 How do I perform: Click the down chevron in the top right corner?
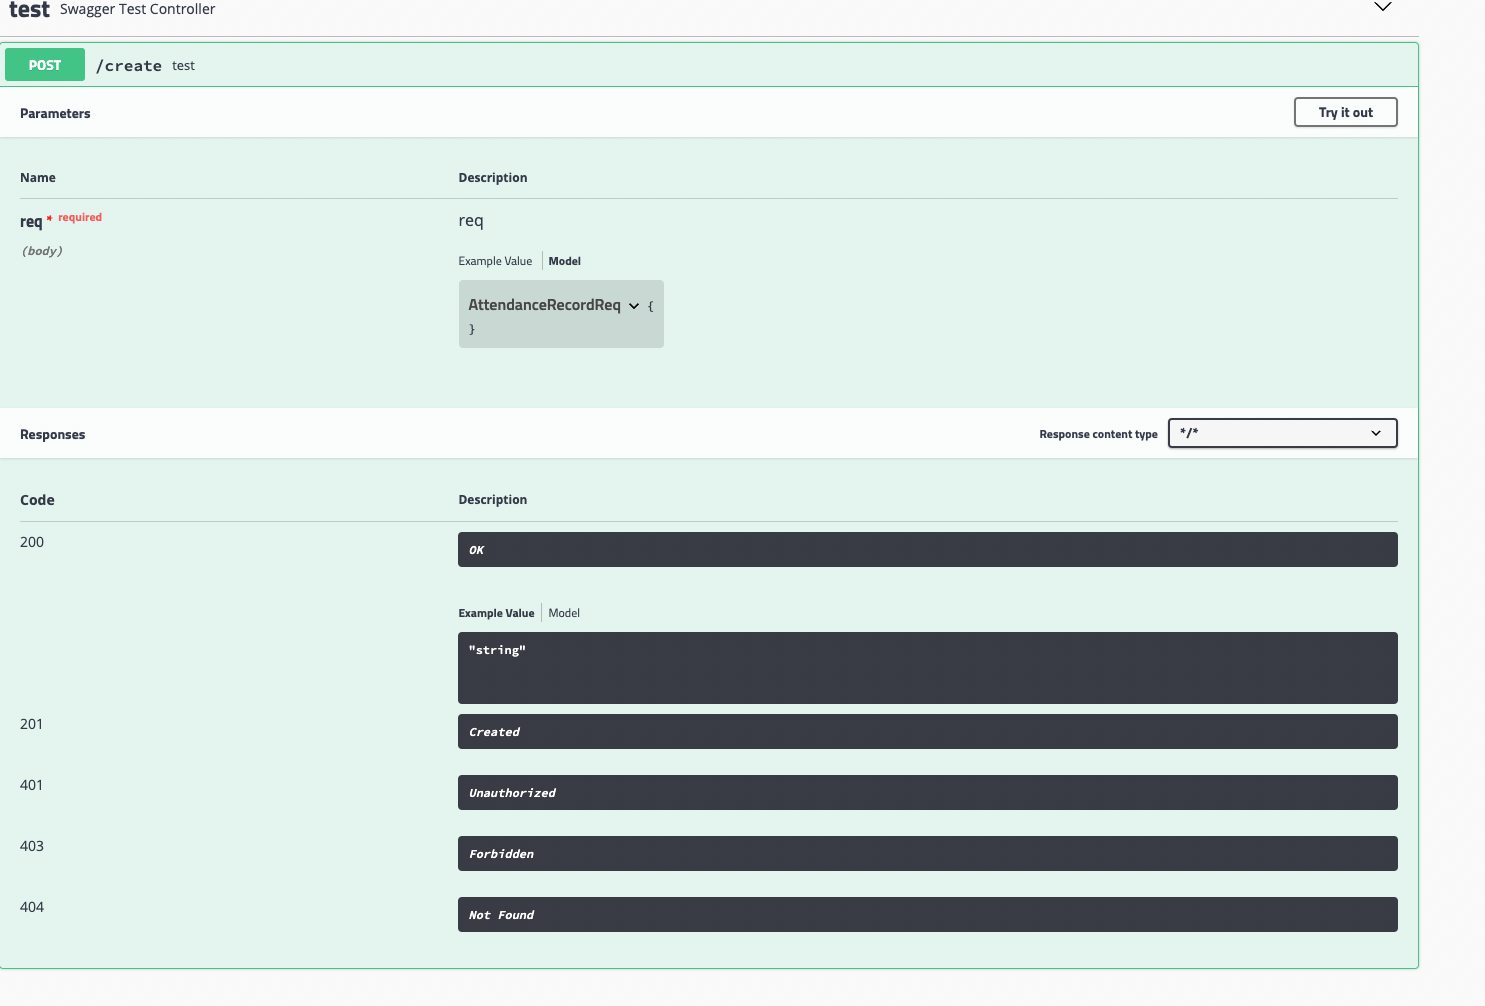pyautogui.click(x=1383, y=8)
